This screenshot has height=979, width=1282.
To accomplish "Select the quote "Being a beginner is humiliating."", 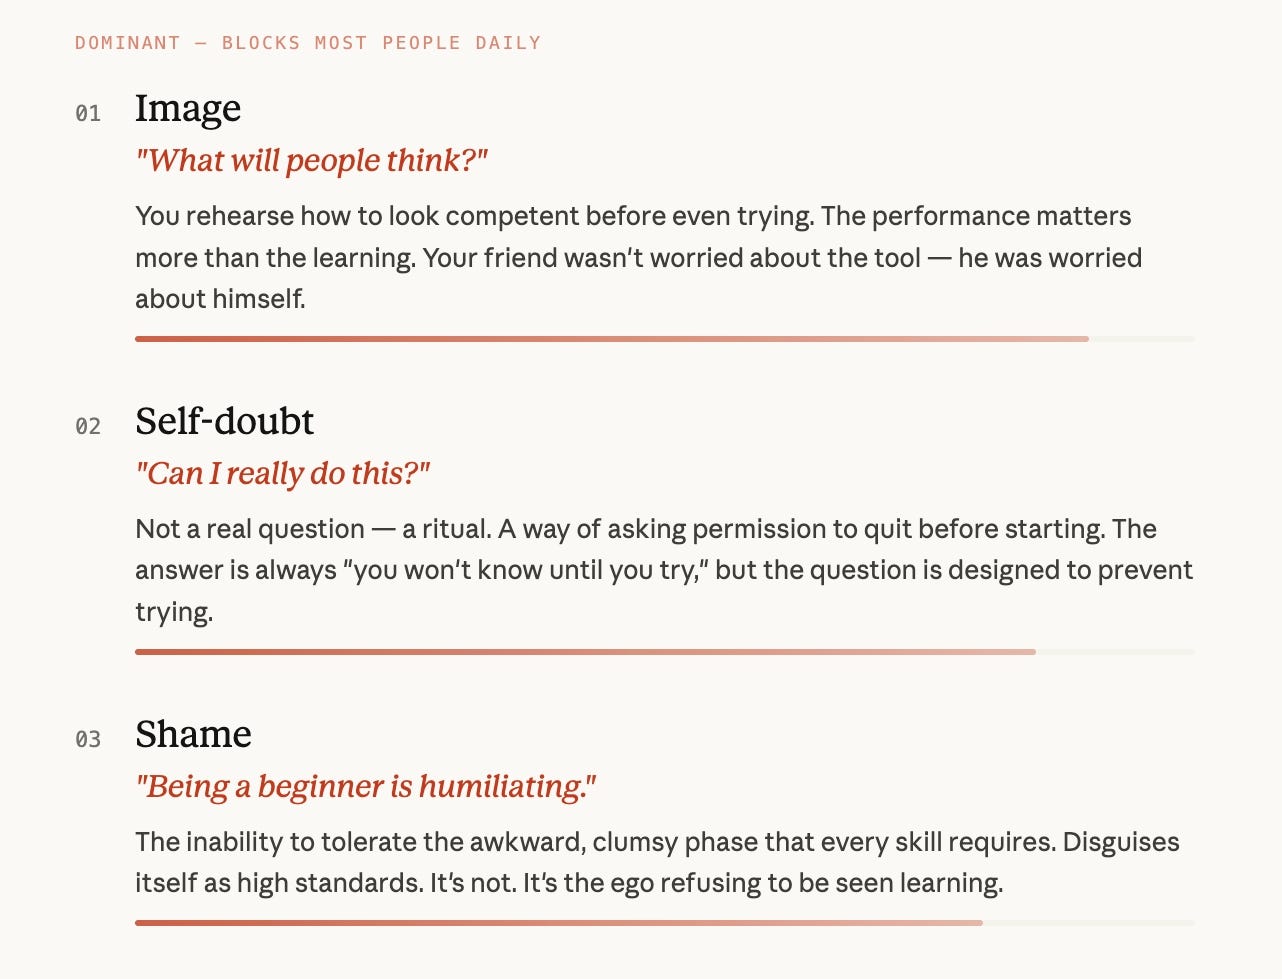I will tap(366, 786).
